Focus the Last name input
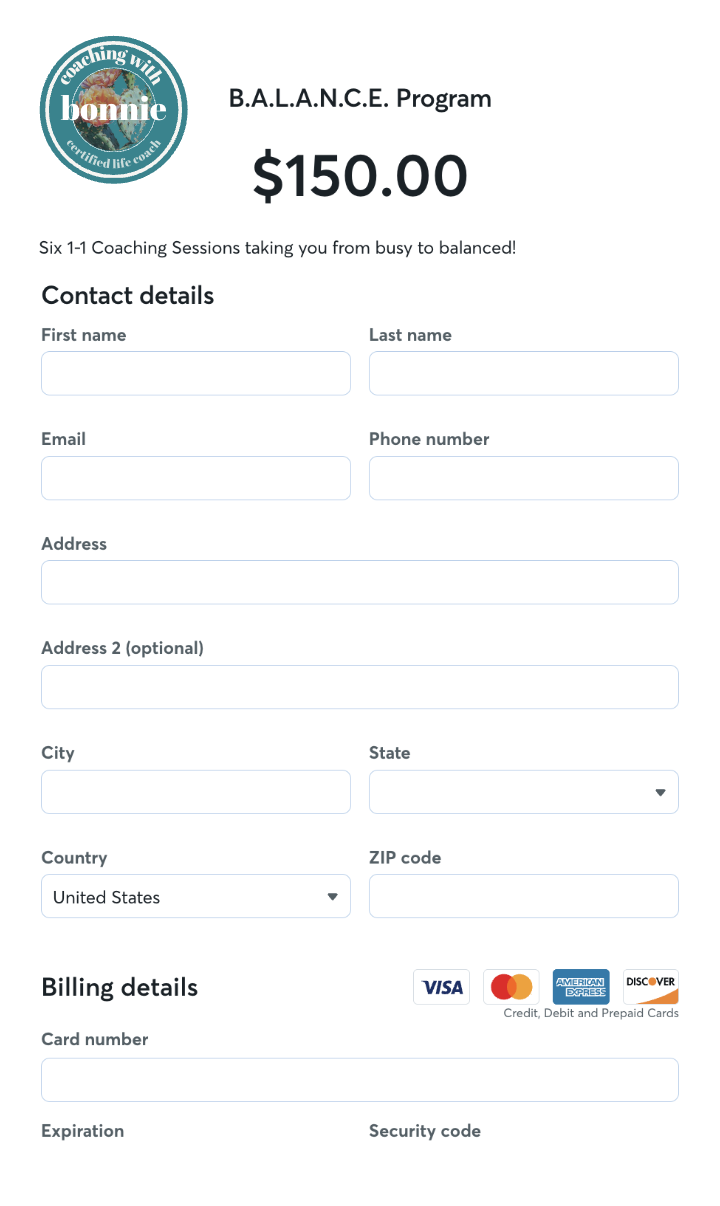The width and height of the screenshot is (720, 1206). 523,373
